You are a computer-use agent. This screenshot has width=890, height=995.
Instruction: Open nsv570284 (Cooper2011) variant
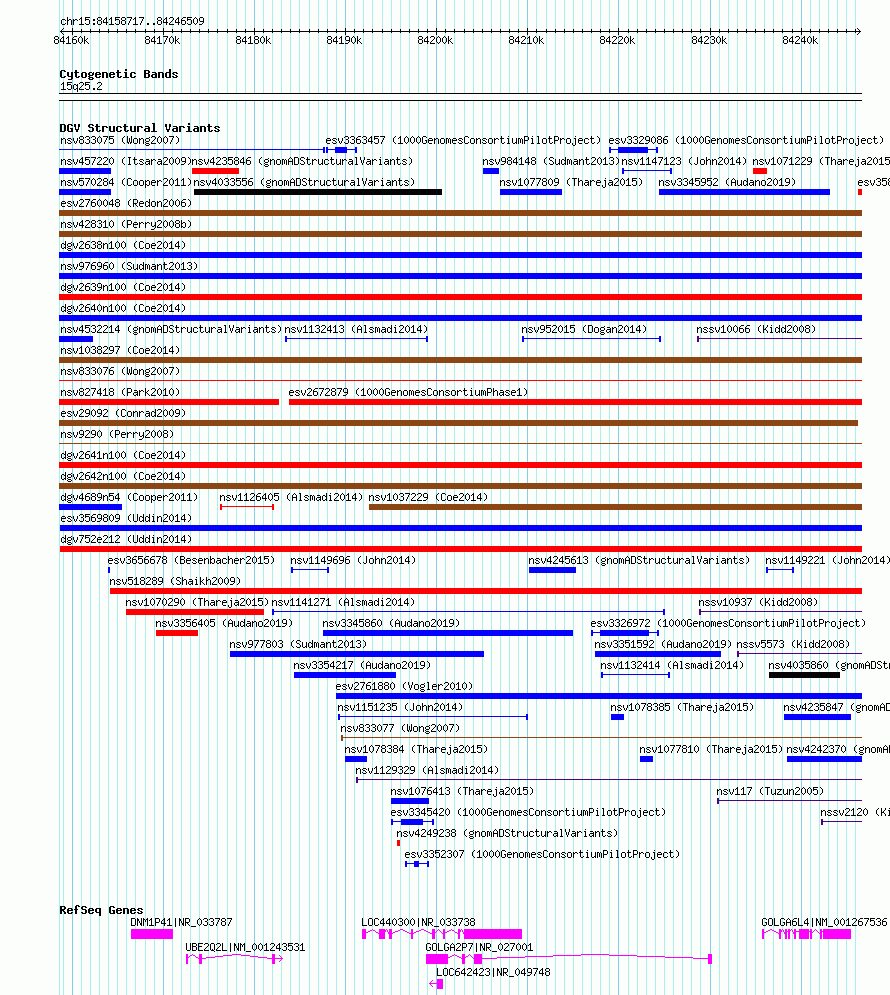pyautogui.click(x=126, y=182)
